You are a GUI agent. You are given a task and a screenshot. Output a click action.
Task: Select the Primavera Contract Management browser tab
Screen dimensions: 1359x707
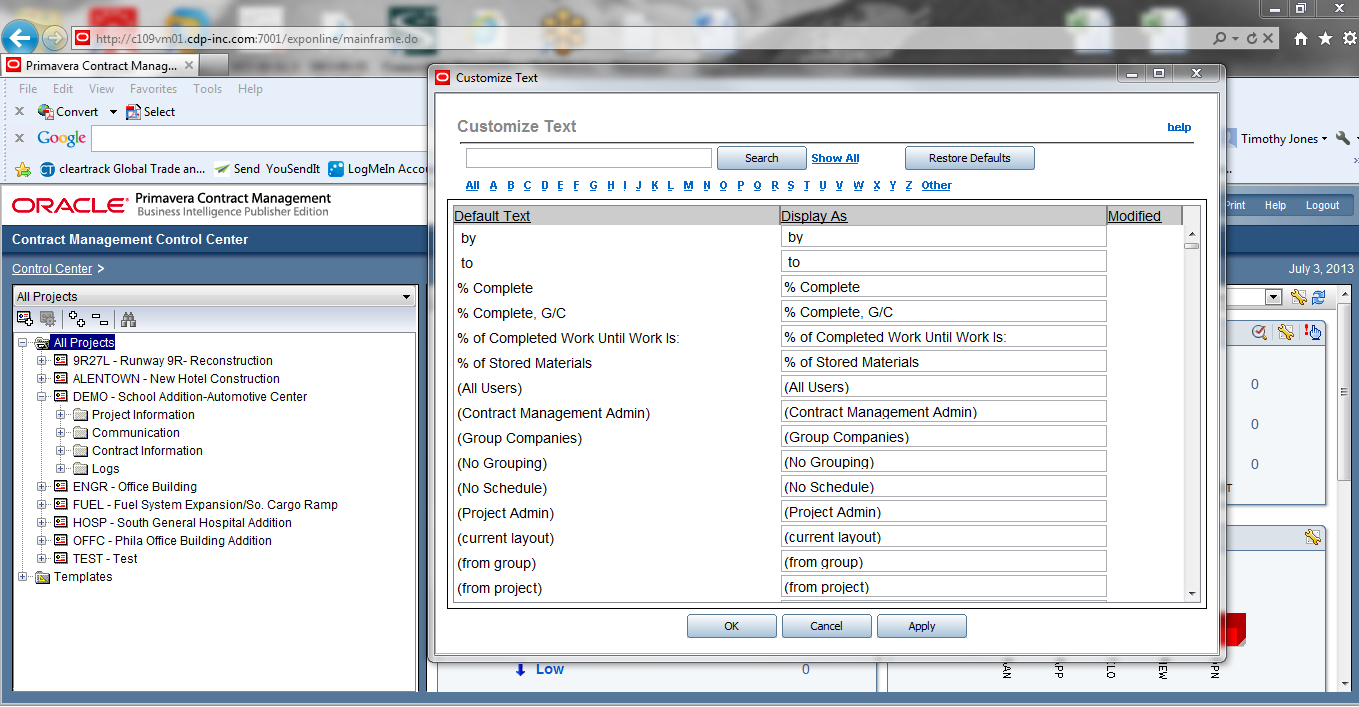[100, 65]
